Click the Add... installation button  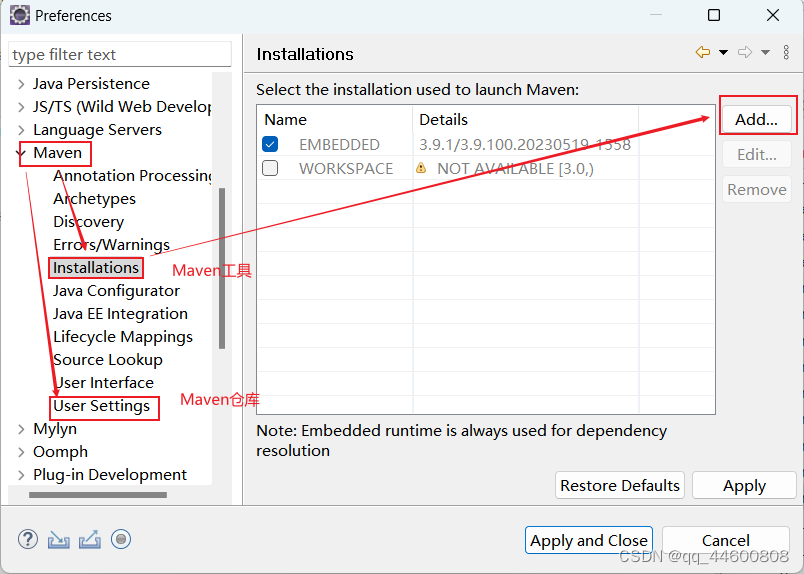[756, 120]
